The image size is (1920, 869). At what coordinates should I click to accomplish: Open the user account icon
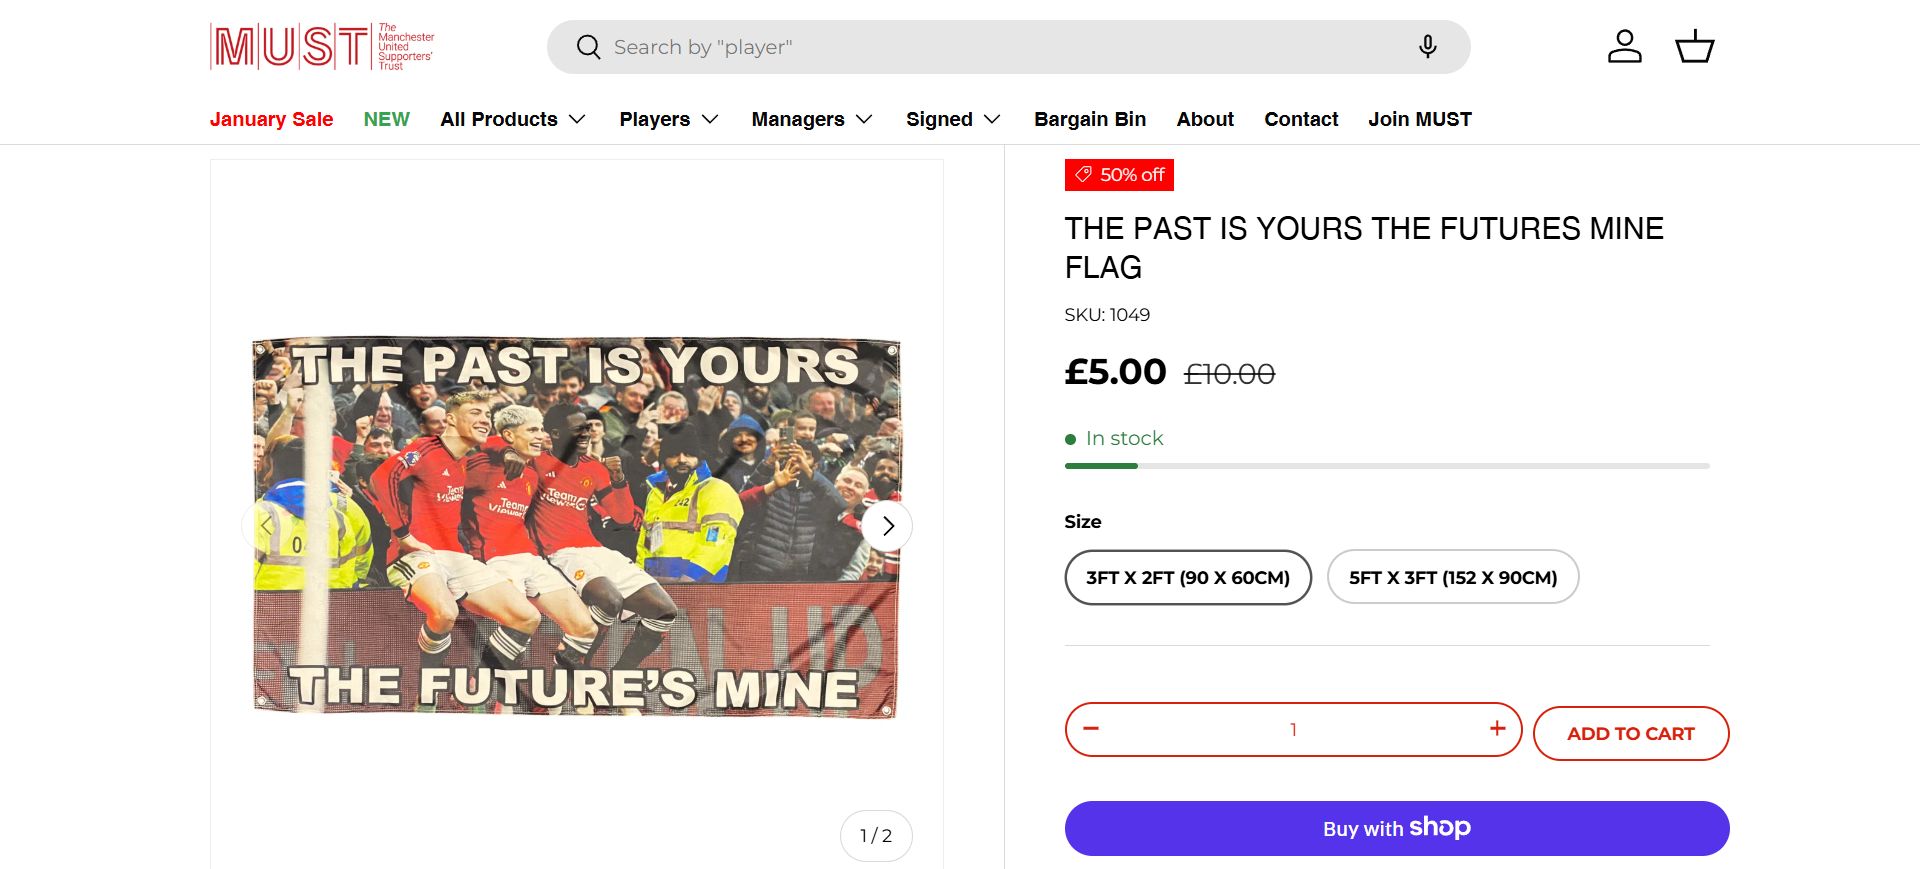coord(1624,47)
